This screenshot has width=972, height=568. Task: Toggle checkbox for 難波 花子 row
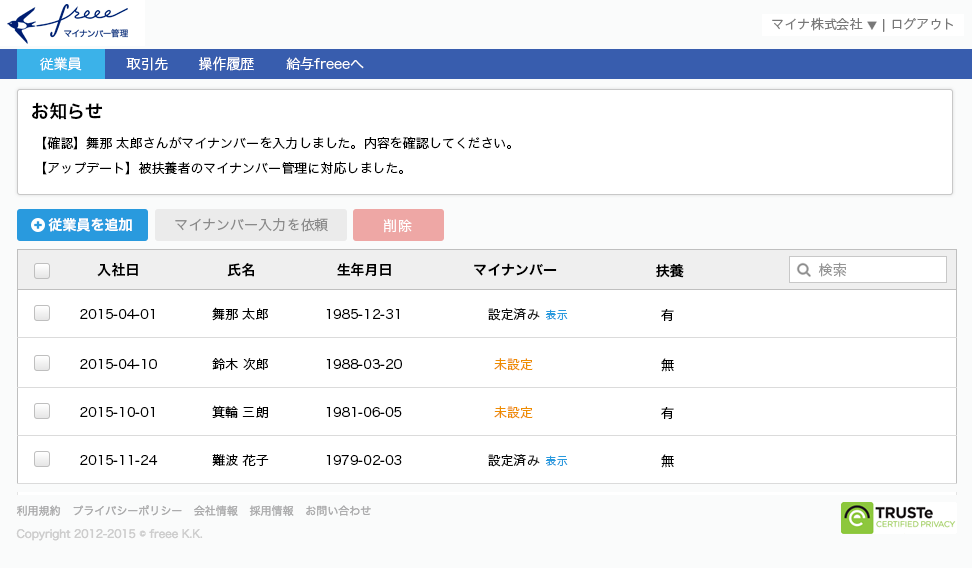coord(42,460)
